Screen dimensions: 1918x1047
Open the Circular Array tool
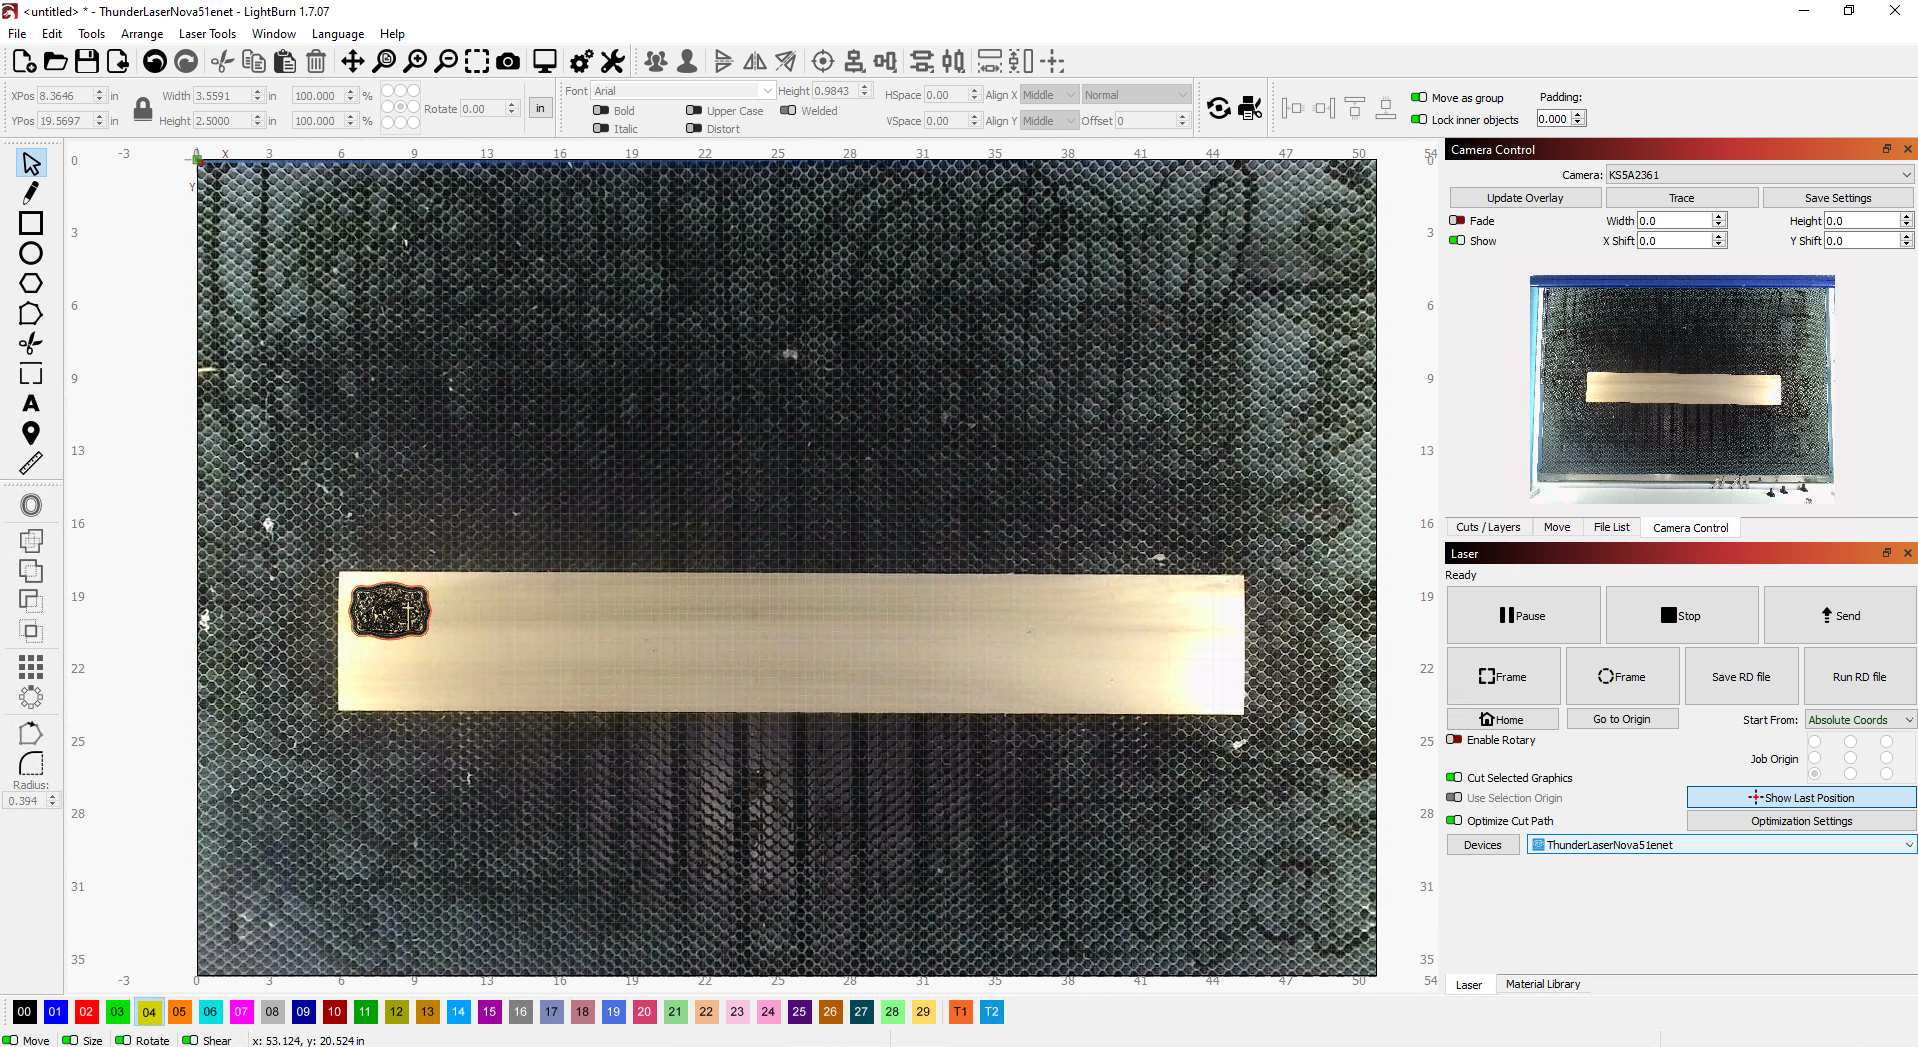[31, 696]
